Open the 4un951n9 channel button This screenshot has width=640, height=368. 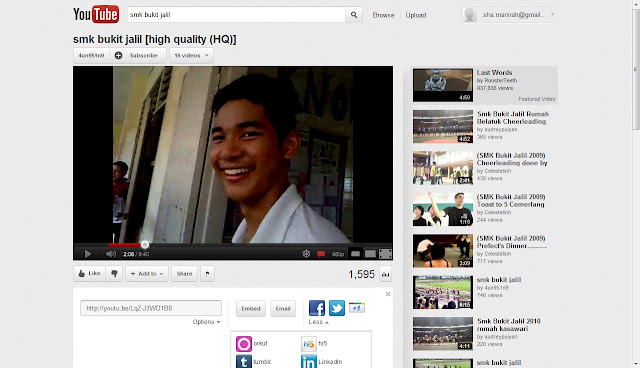pos(91,55)
